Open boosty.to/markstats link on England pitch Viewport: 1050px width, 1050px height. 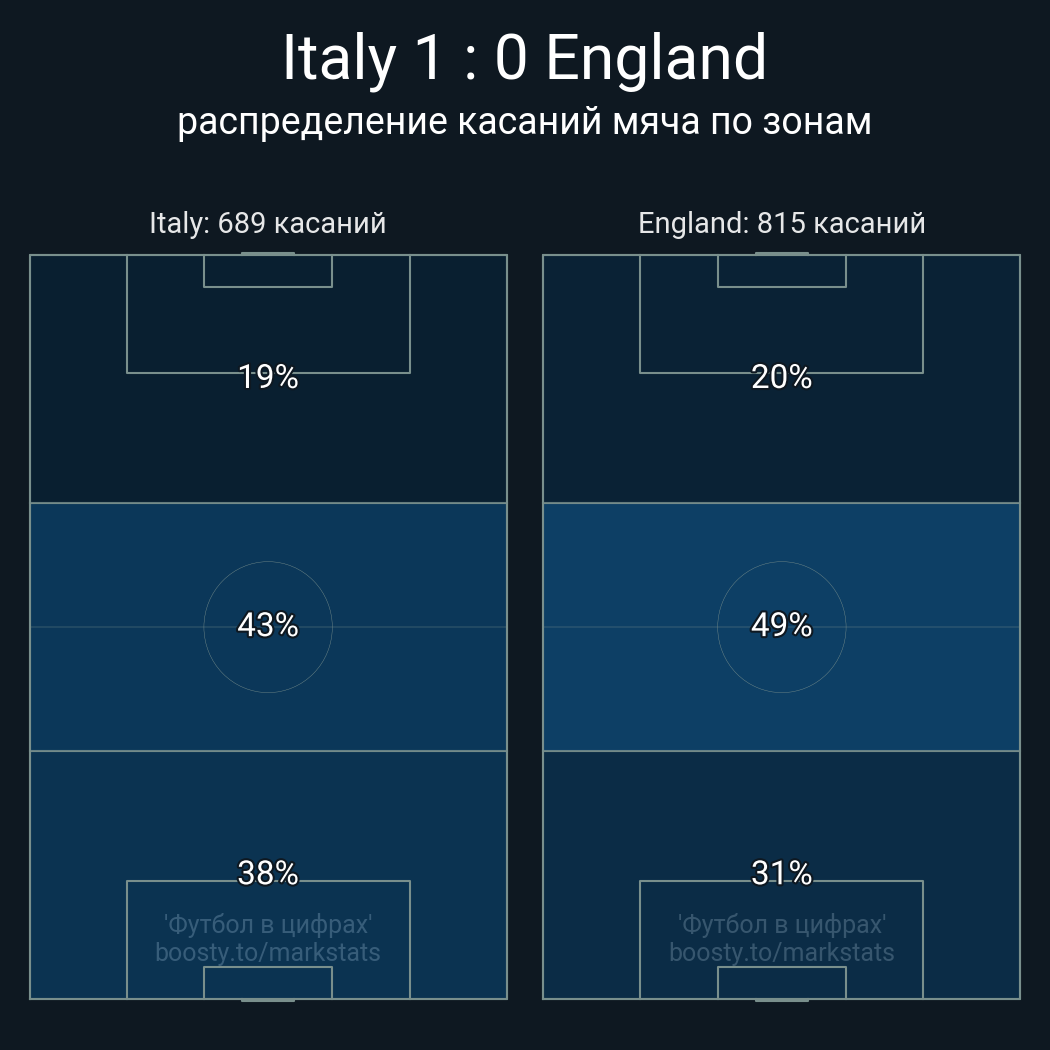tap(781, 952)
